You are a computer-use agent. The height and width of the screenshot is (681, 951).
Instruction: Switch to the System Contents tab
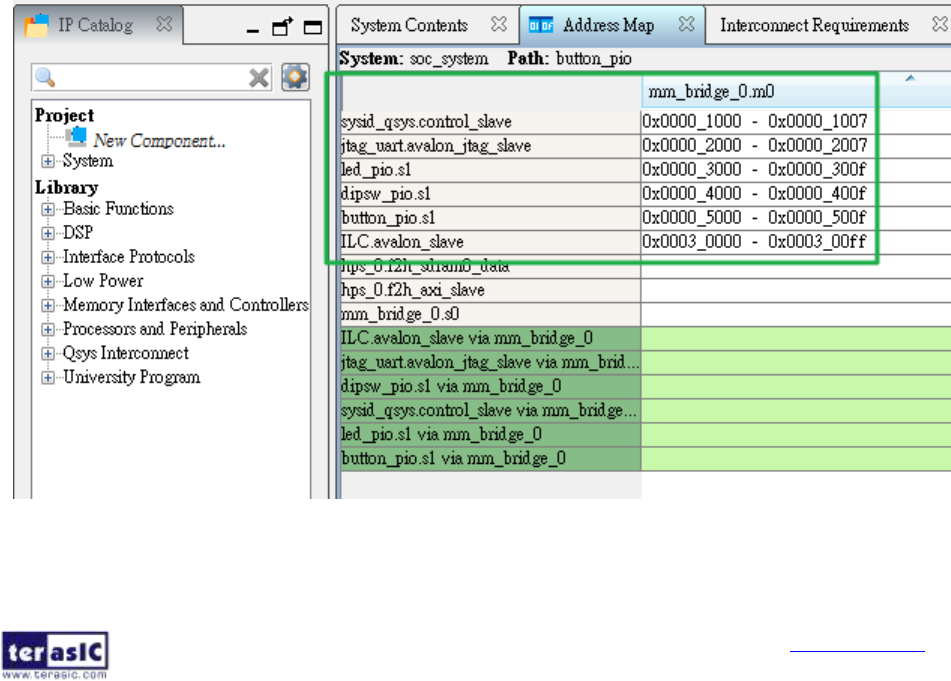point(409,25)
